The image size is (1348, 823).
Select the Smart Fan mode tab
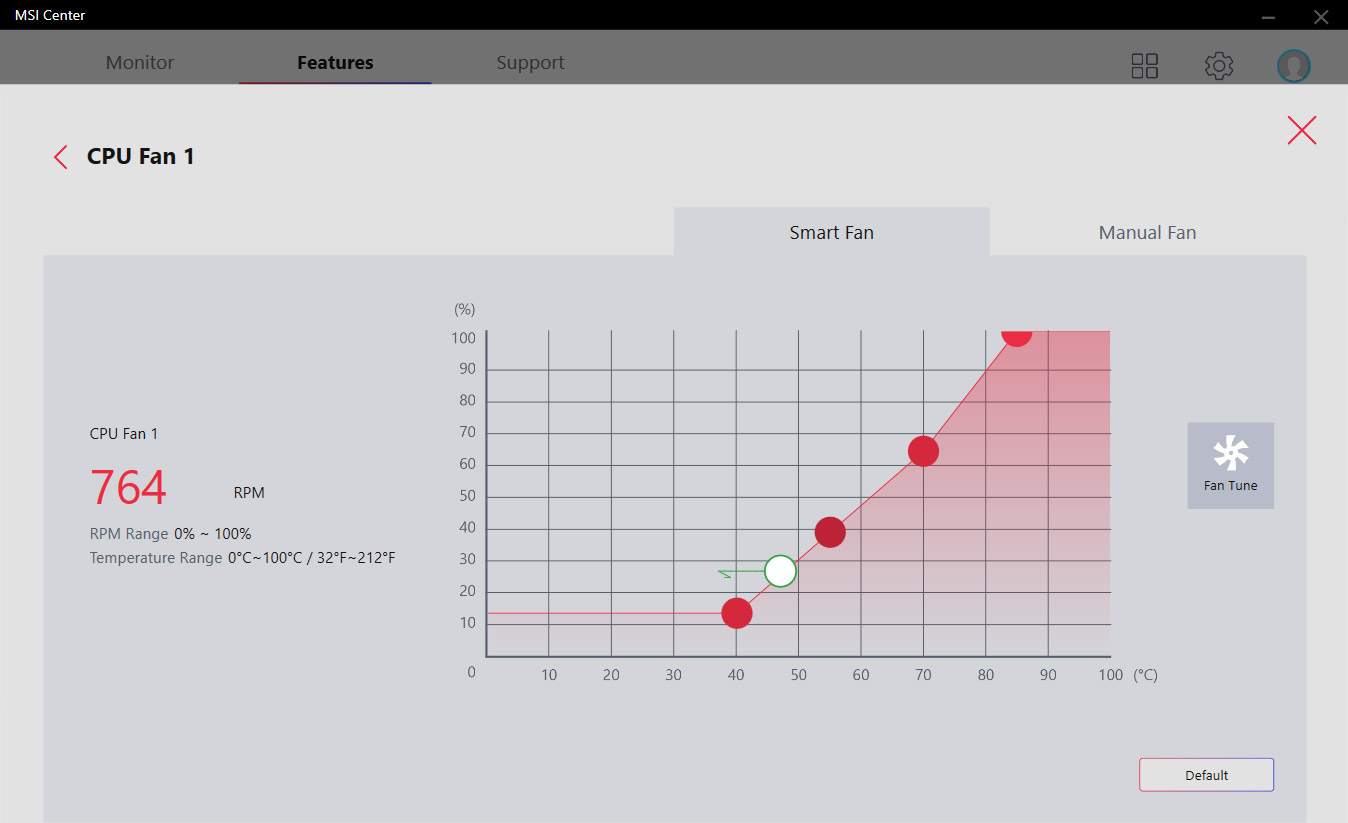point(831,232)
